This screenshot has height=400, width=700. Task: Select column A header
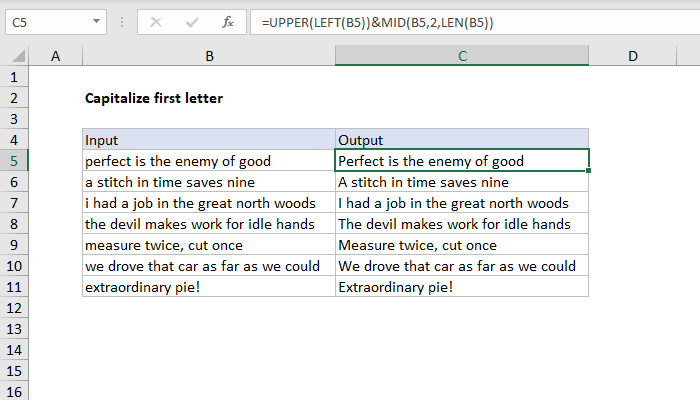point(56,57)
